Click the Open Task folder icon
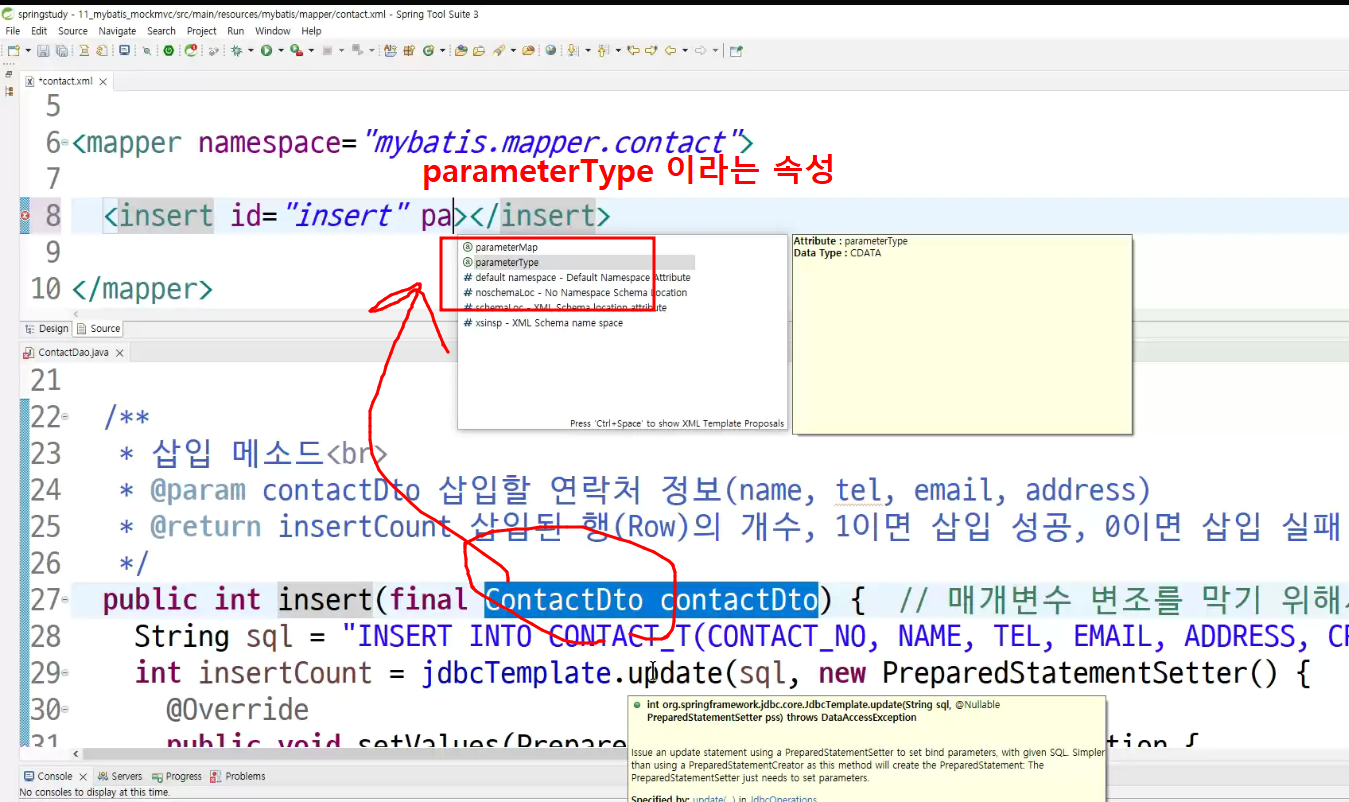Image resolution: width=1349 pixels, height=802 pixels. coord(479,50)
